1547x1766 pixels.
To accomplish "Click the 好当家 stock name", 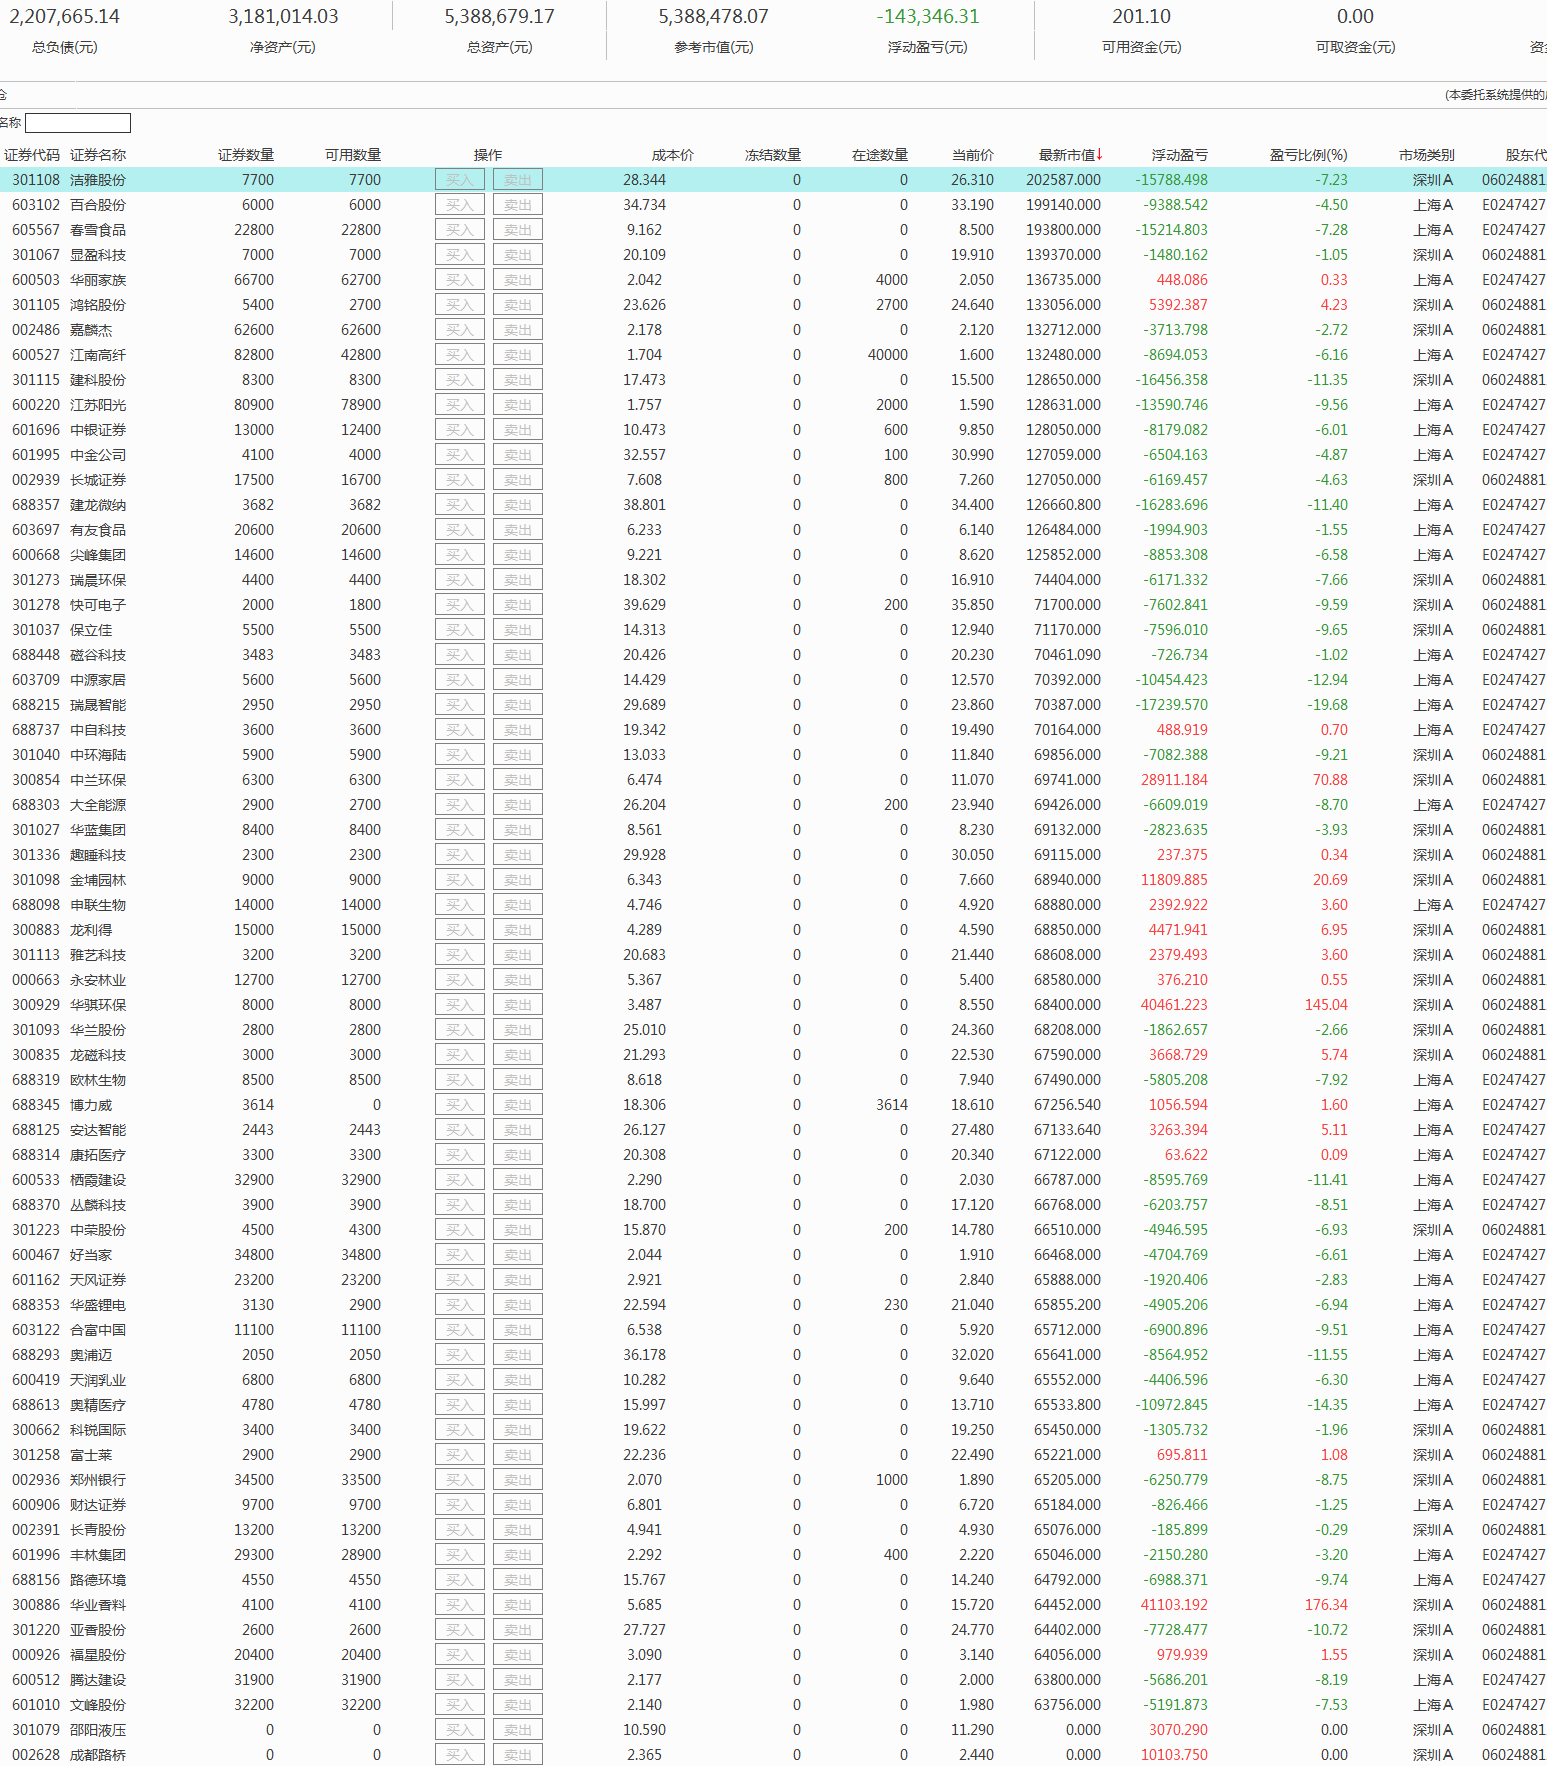I will click(91, 1255).
